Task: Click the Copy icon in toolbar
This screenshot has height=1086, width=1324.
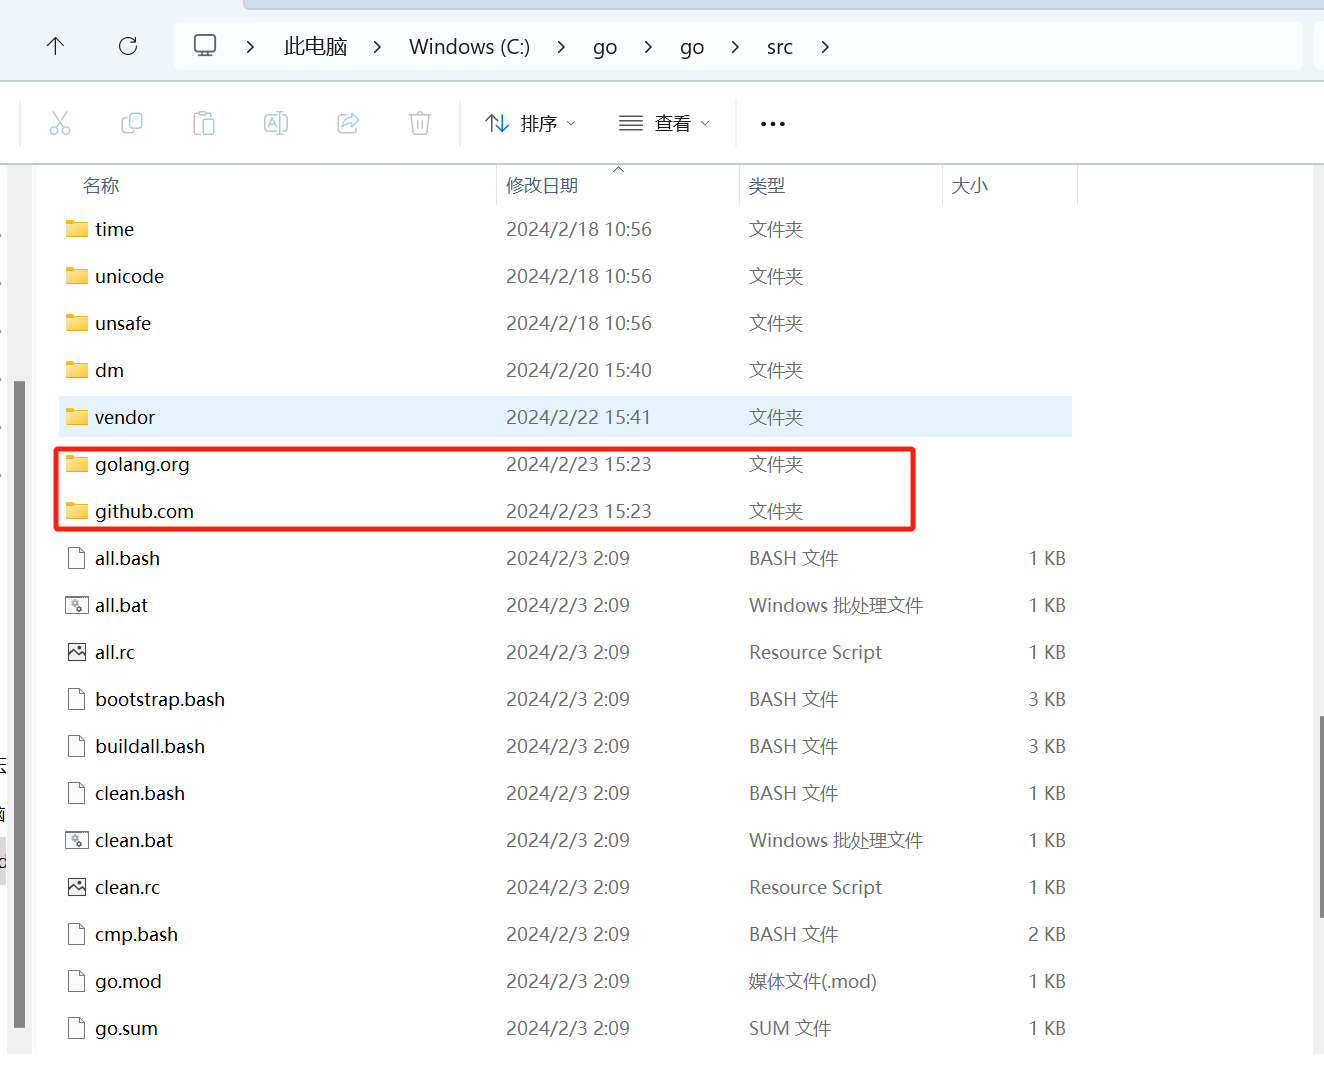Action: coord(132,123)
